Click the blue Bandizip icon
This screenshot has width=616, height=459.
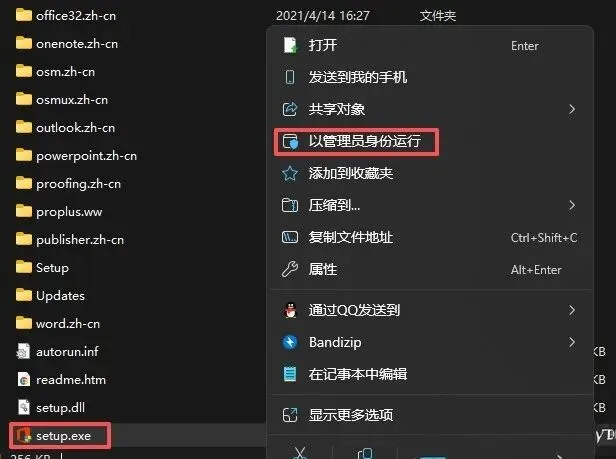[290, 342]
